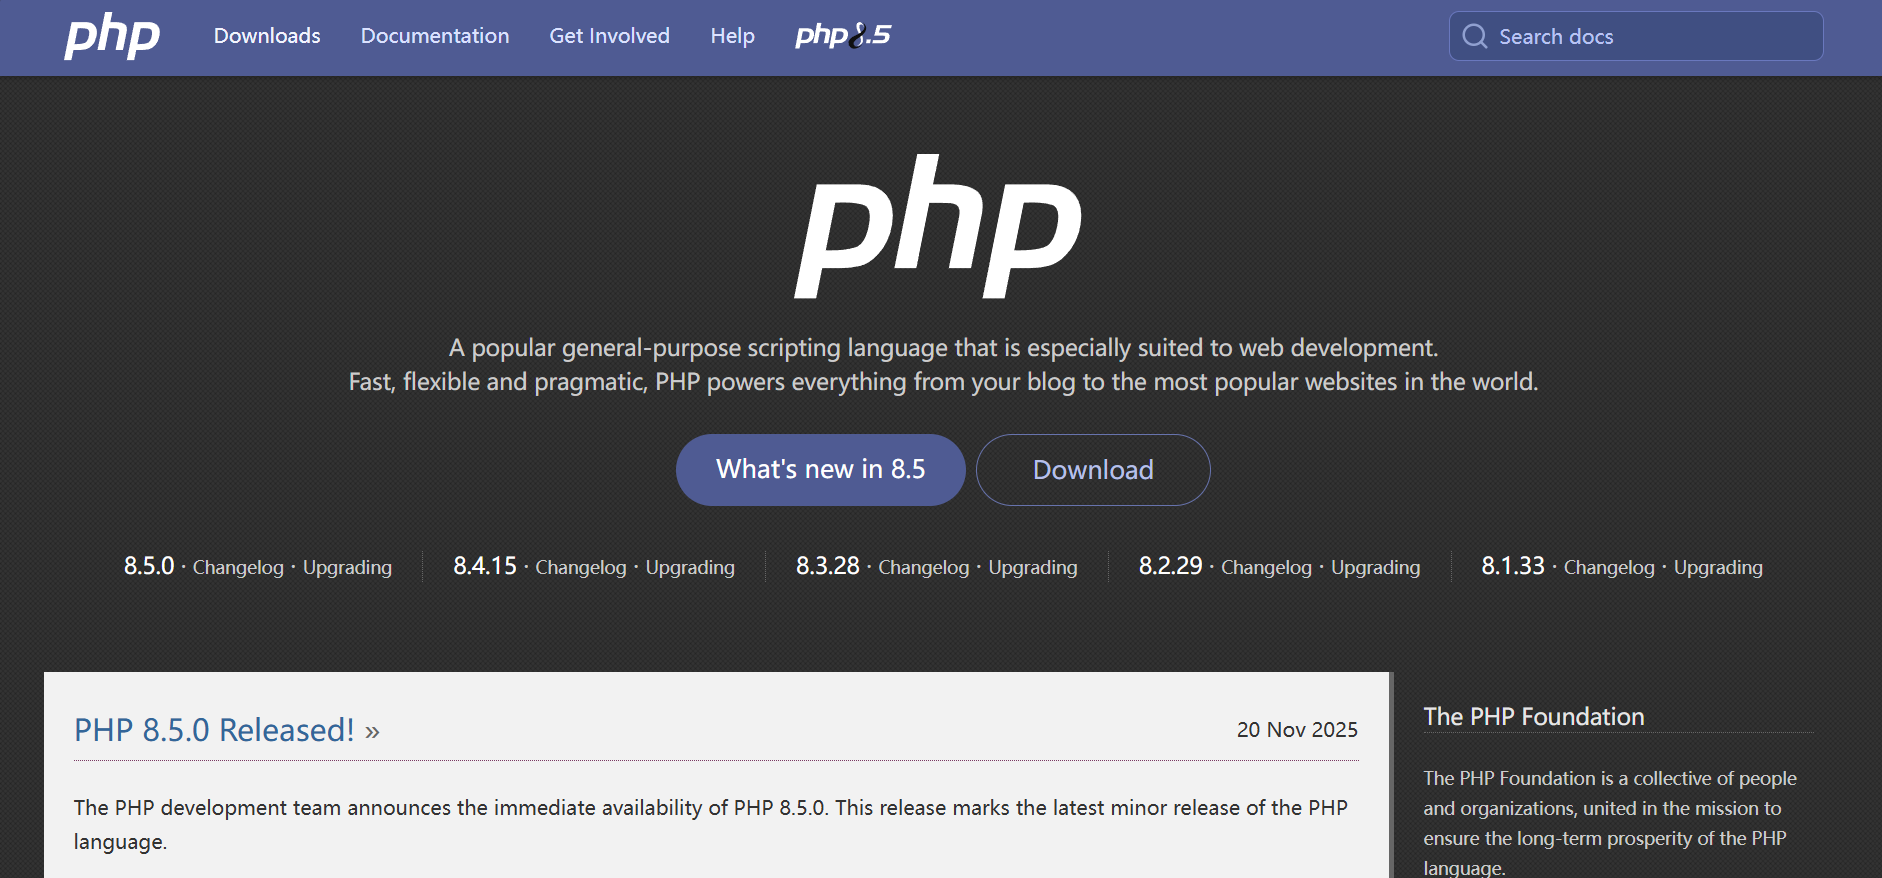Screen dimensions: 1882x878
Task: Open Upgrading guide for 8.4.15
Action: pos(690,567)
